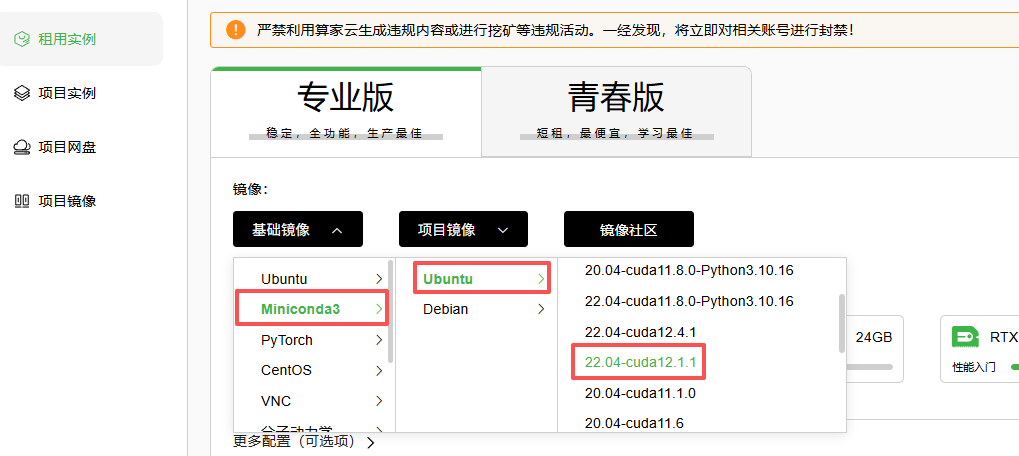Choose 22.04-cuda12.4.1 image version

(x=640, y=332)
